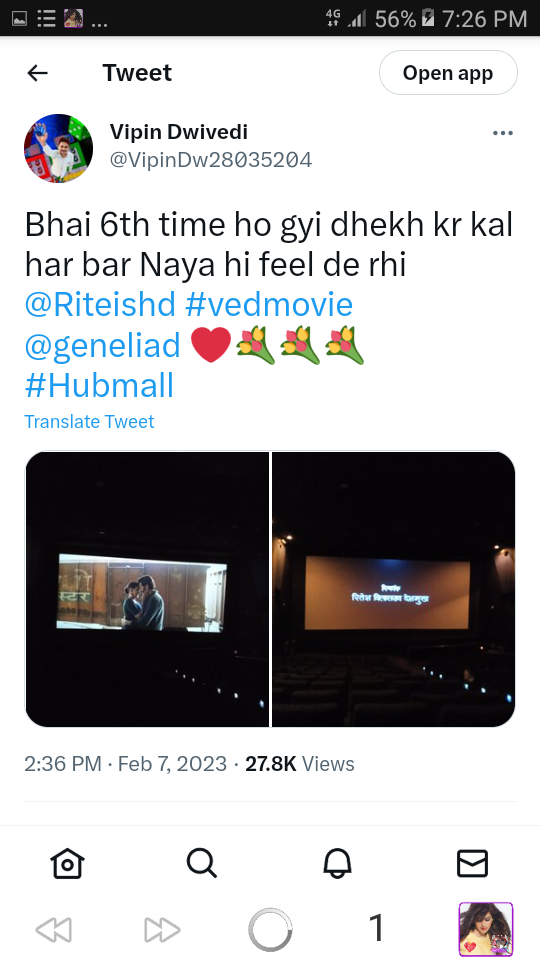Viewport: 540px width, 960px height.
Task: Open the @Riteishd mention
Action: (100, 304)
